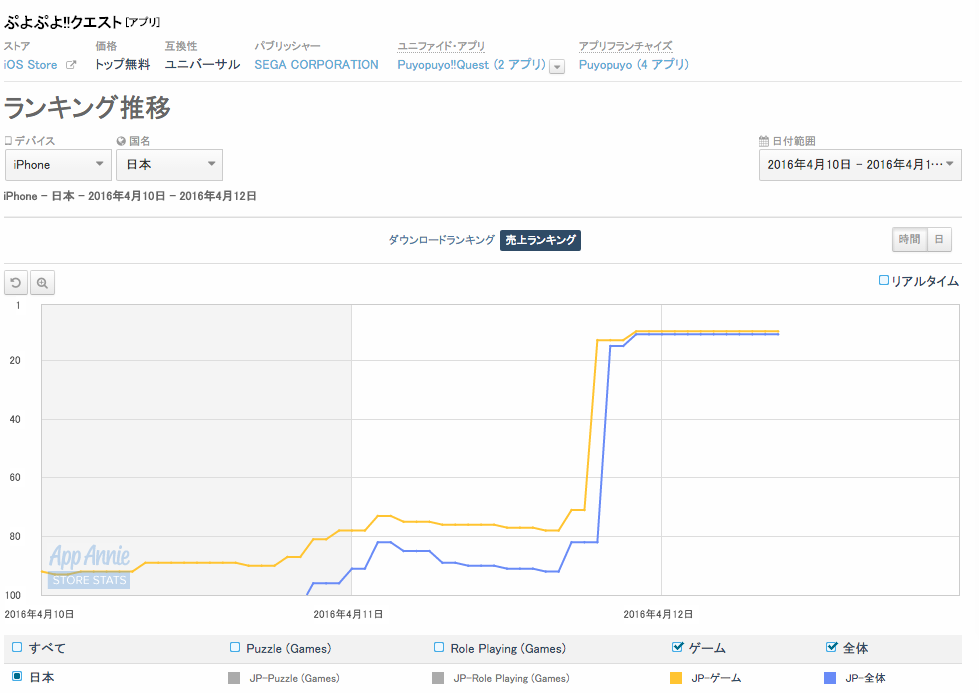Open the Puyopuyo (4 アプリ) franchise link
Screen dimensions: 979x693
[x=634, y=65]
